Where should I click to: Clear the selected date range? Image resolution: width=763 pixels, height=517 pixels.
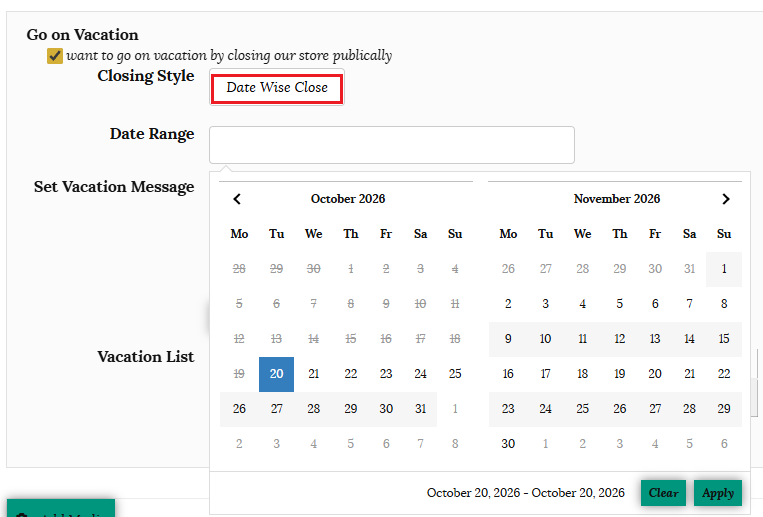[x=663, y=493]
